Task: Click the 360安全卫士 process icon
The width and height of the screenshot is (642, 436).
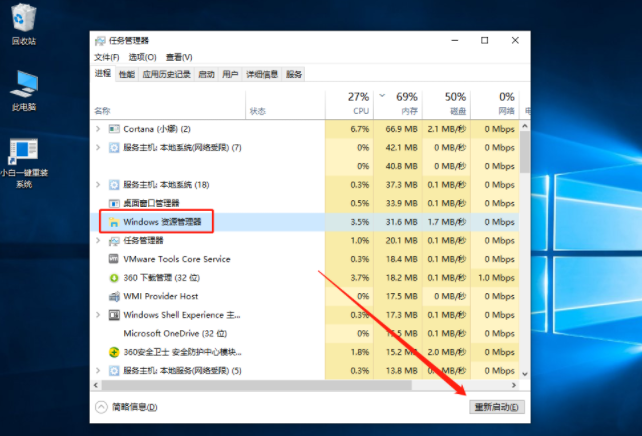Action: click(x=114, y=352)
